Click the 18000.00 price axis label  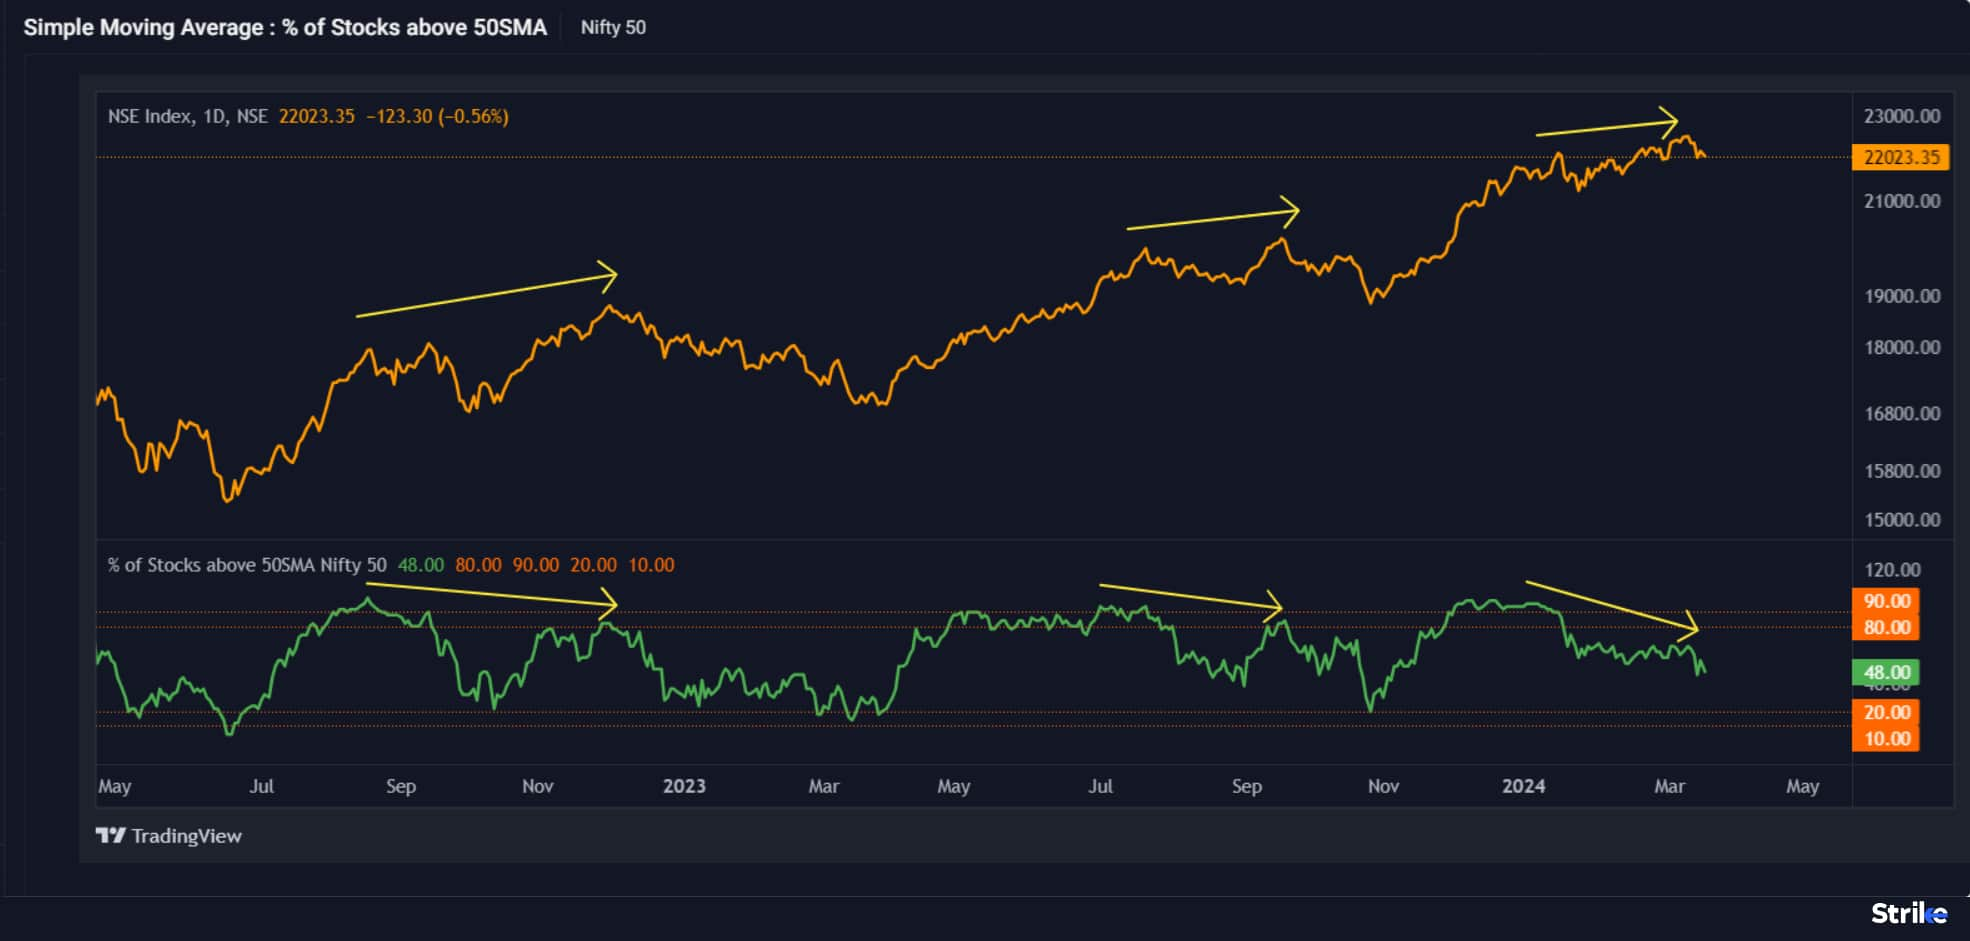coord(1901,348)
